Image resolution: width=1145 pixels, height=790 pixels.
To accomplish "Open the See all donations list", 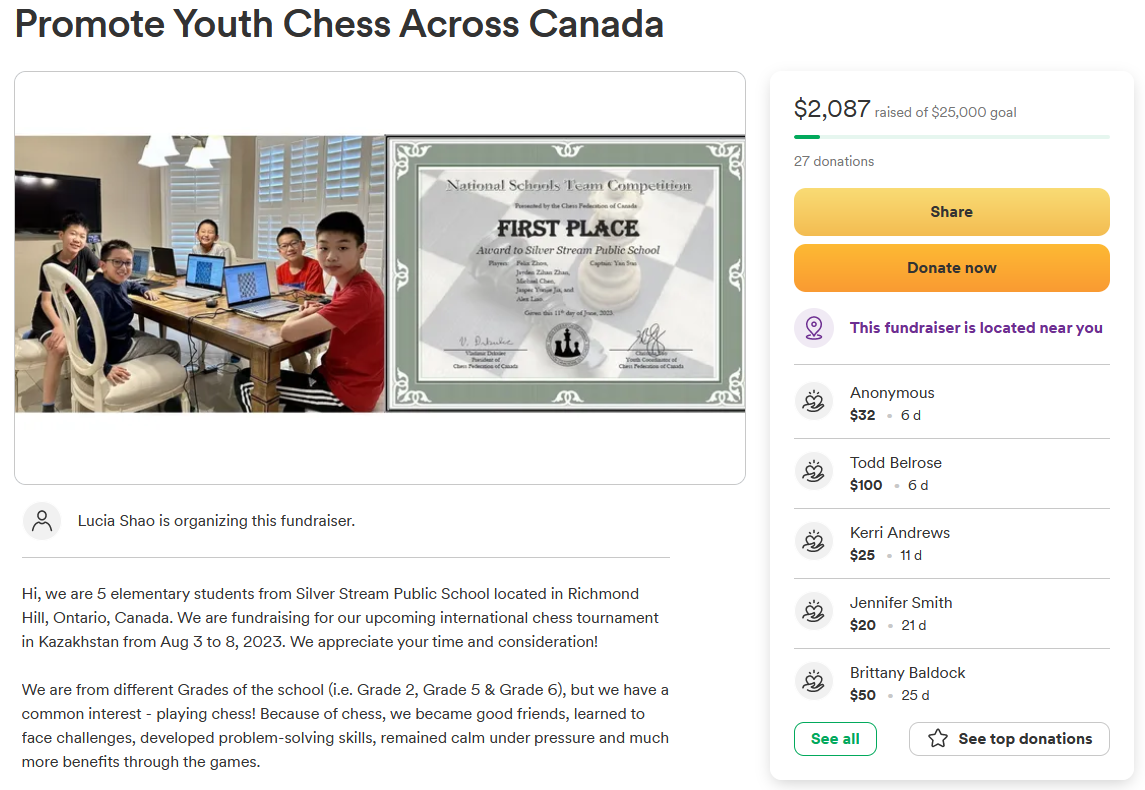I will coord(835,739).
